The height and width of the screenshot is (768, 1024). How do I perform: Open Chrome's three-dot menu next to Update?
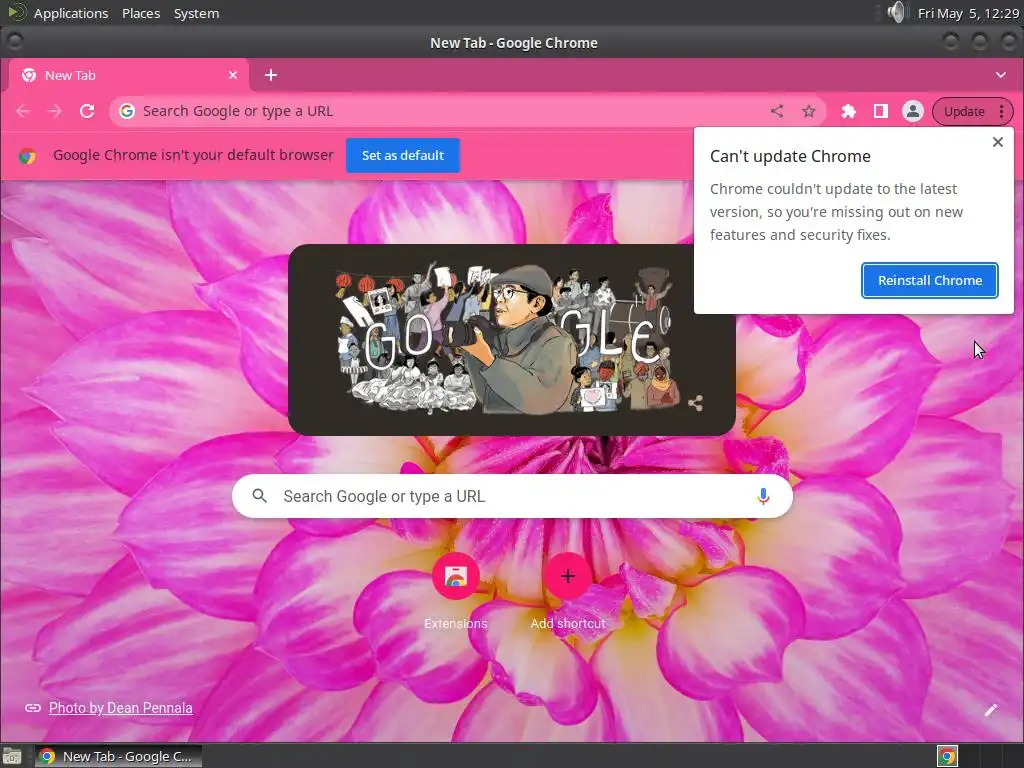pyautogui.click(x=1001, y=111)
